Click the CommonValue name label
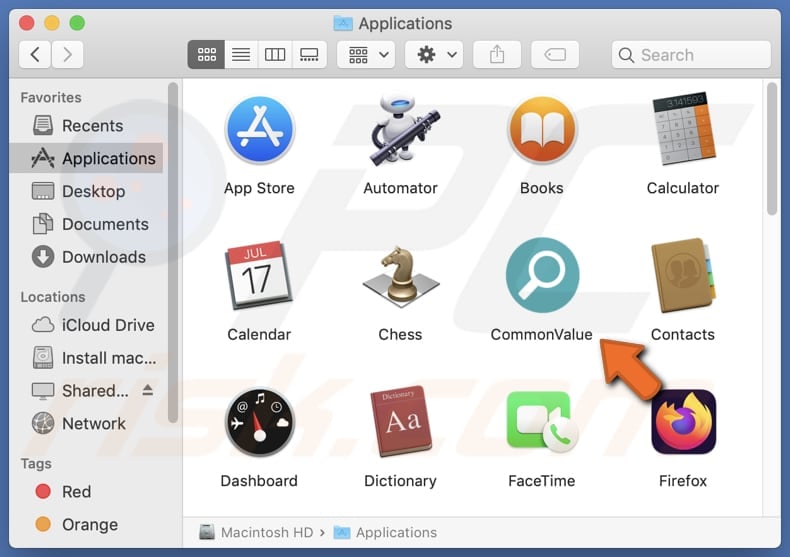This screenshot has height=557, width=790. click(542, 334)
